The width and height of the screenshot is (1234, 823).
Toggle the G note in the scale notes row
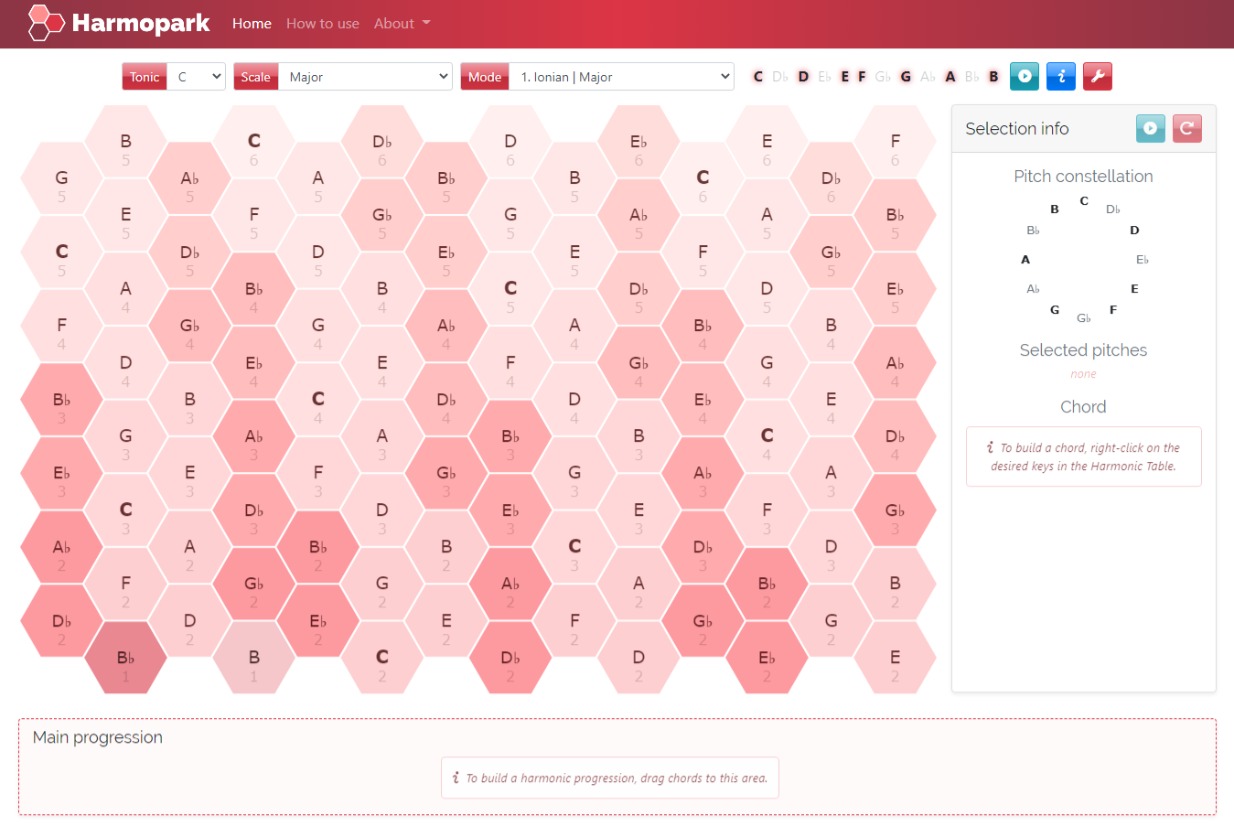pyautogui.click(x=905, y=77)
